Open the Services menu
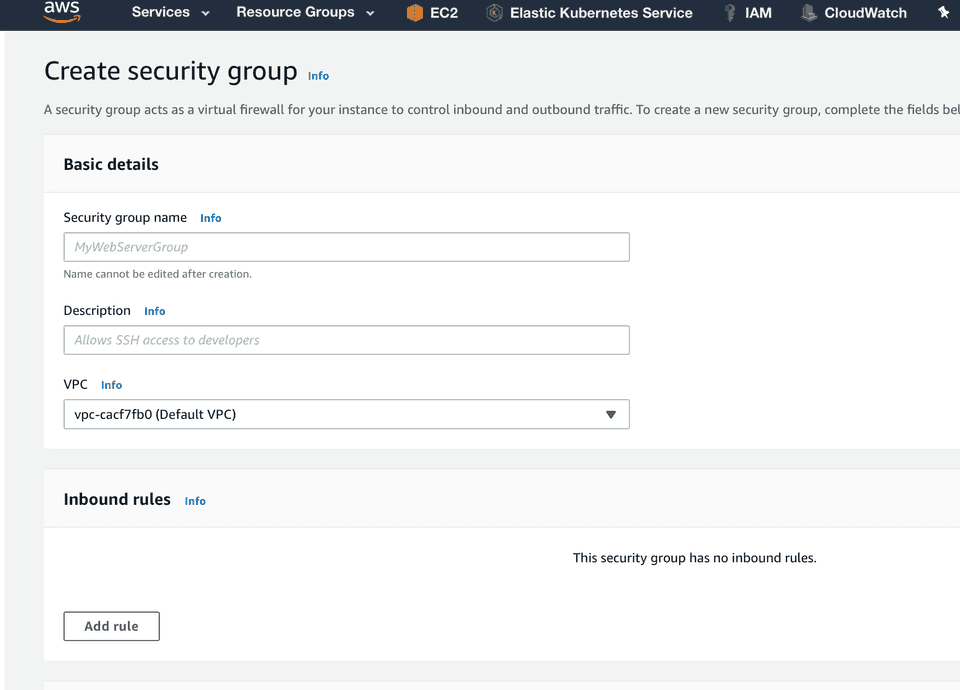960x690 pixels. coord(163,13)
